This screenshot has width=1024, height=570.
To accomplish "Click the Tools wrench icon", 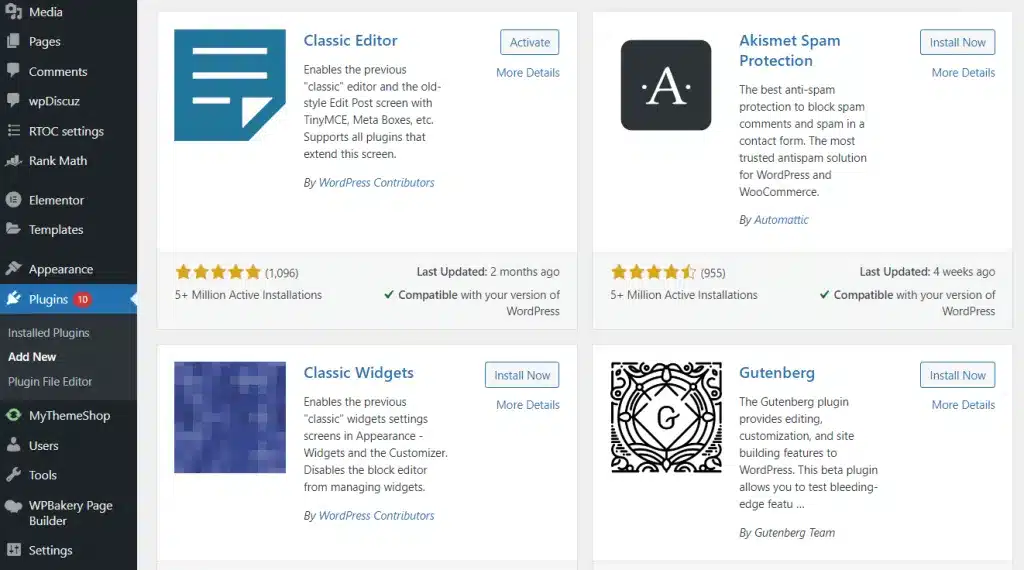I will point(13,475).
